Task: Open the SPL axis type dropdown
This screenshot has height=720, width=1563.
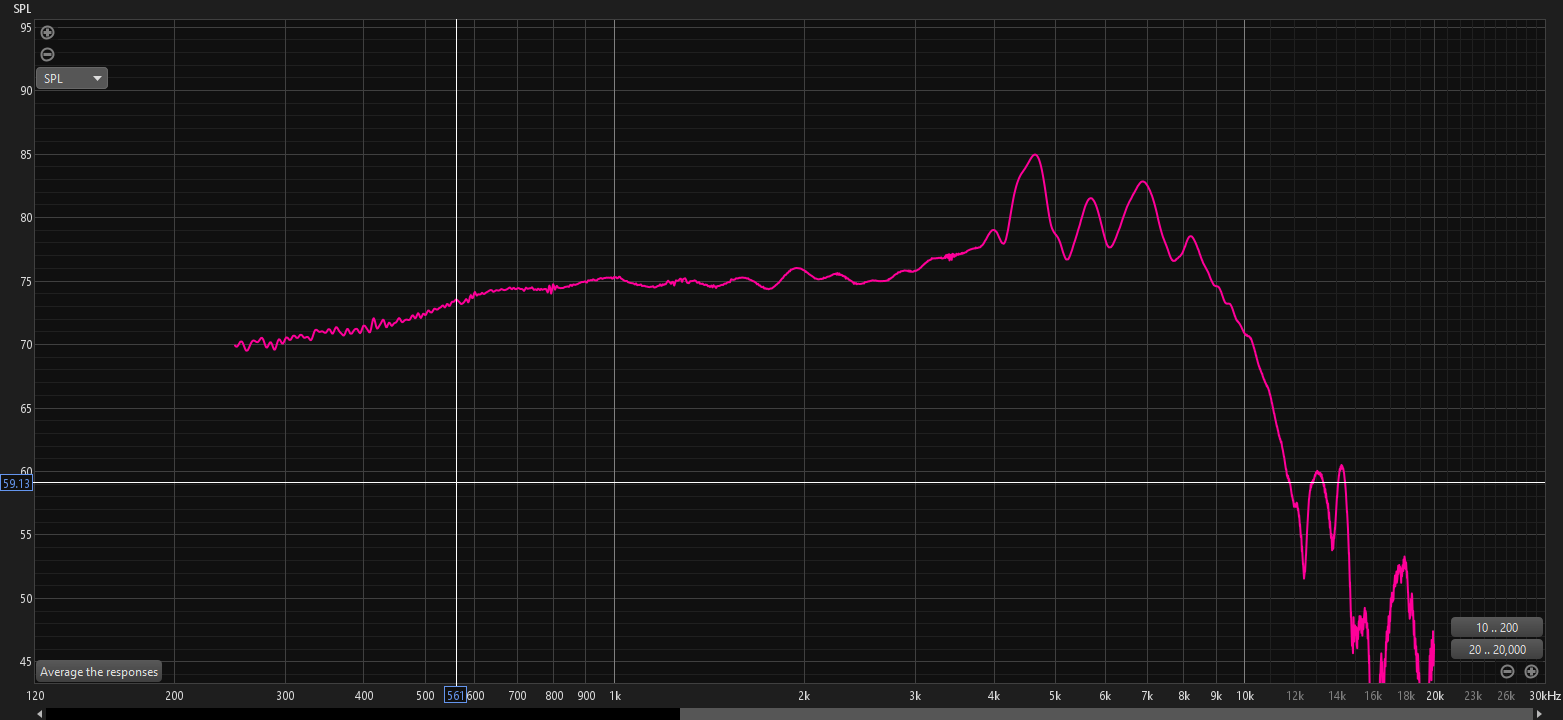Action: pyautogui.click(x=72, y=78)
